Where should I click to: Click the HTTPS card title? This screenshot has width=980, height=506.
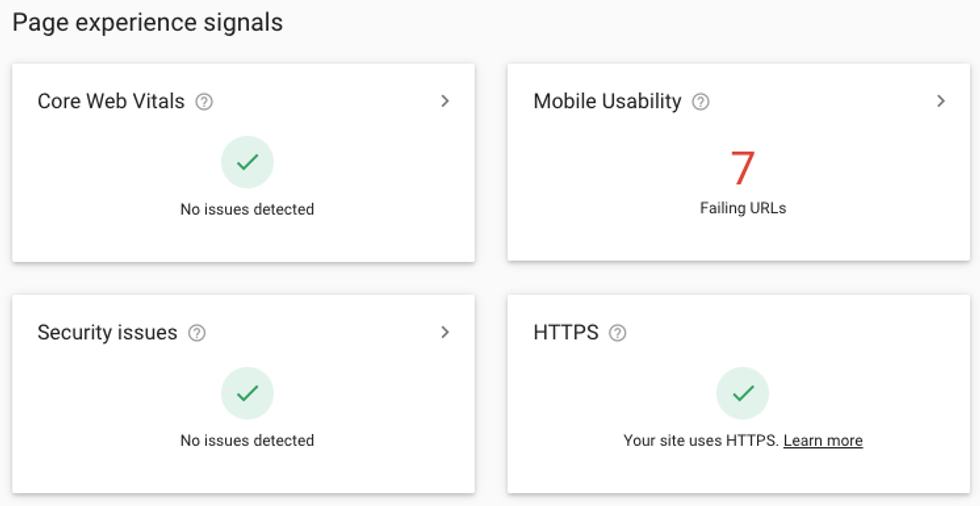pos(566,333)
